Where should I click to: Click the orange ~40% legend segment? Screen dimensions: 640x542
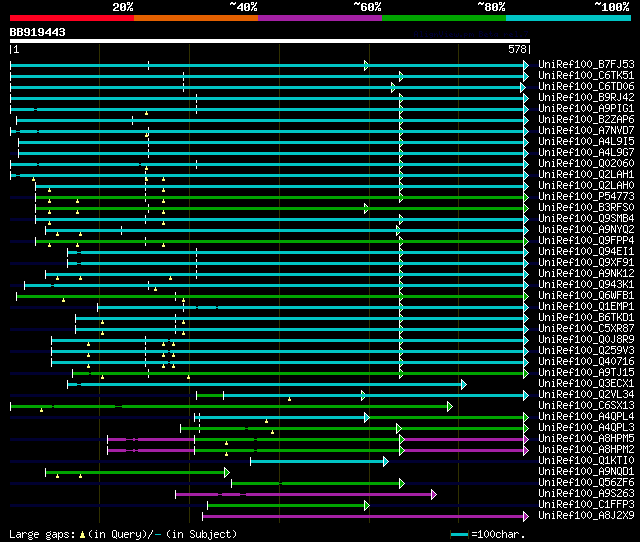(196, 18)
